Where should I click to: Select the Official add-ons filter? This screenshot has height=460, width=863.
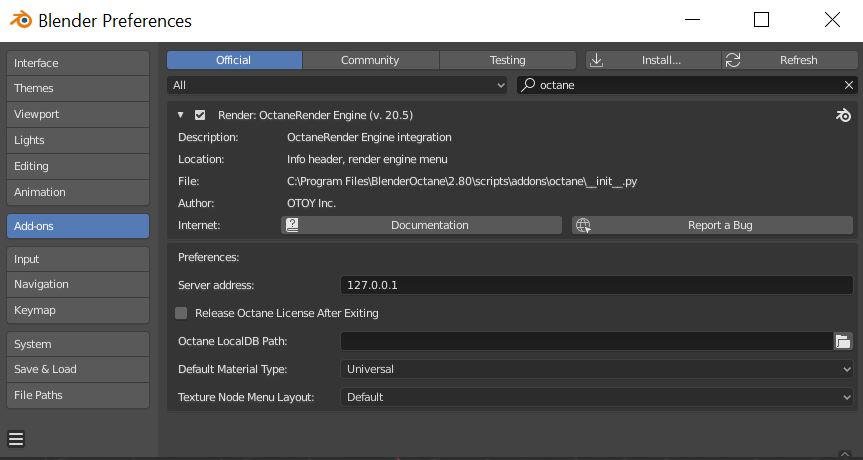tap(234, 60)
